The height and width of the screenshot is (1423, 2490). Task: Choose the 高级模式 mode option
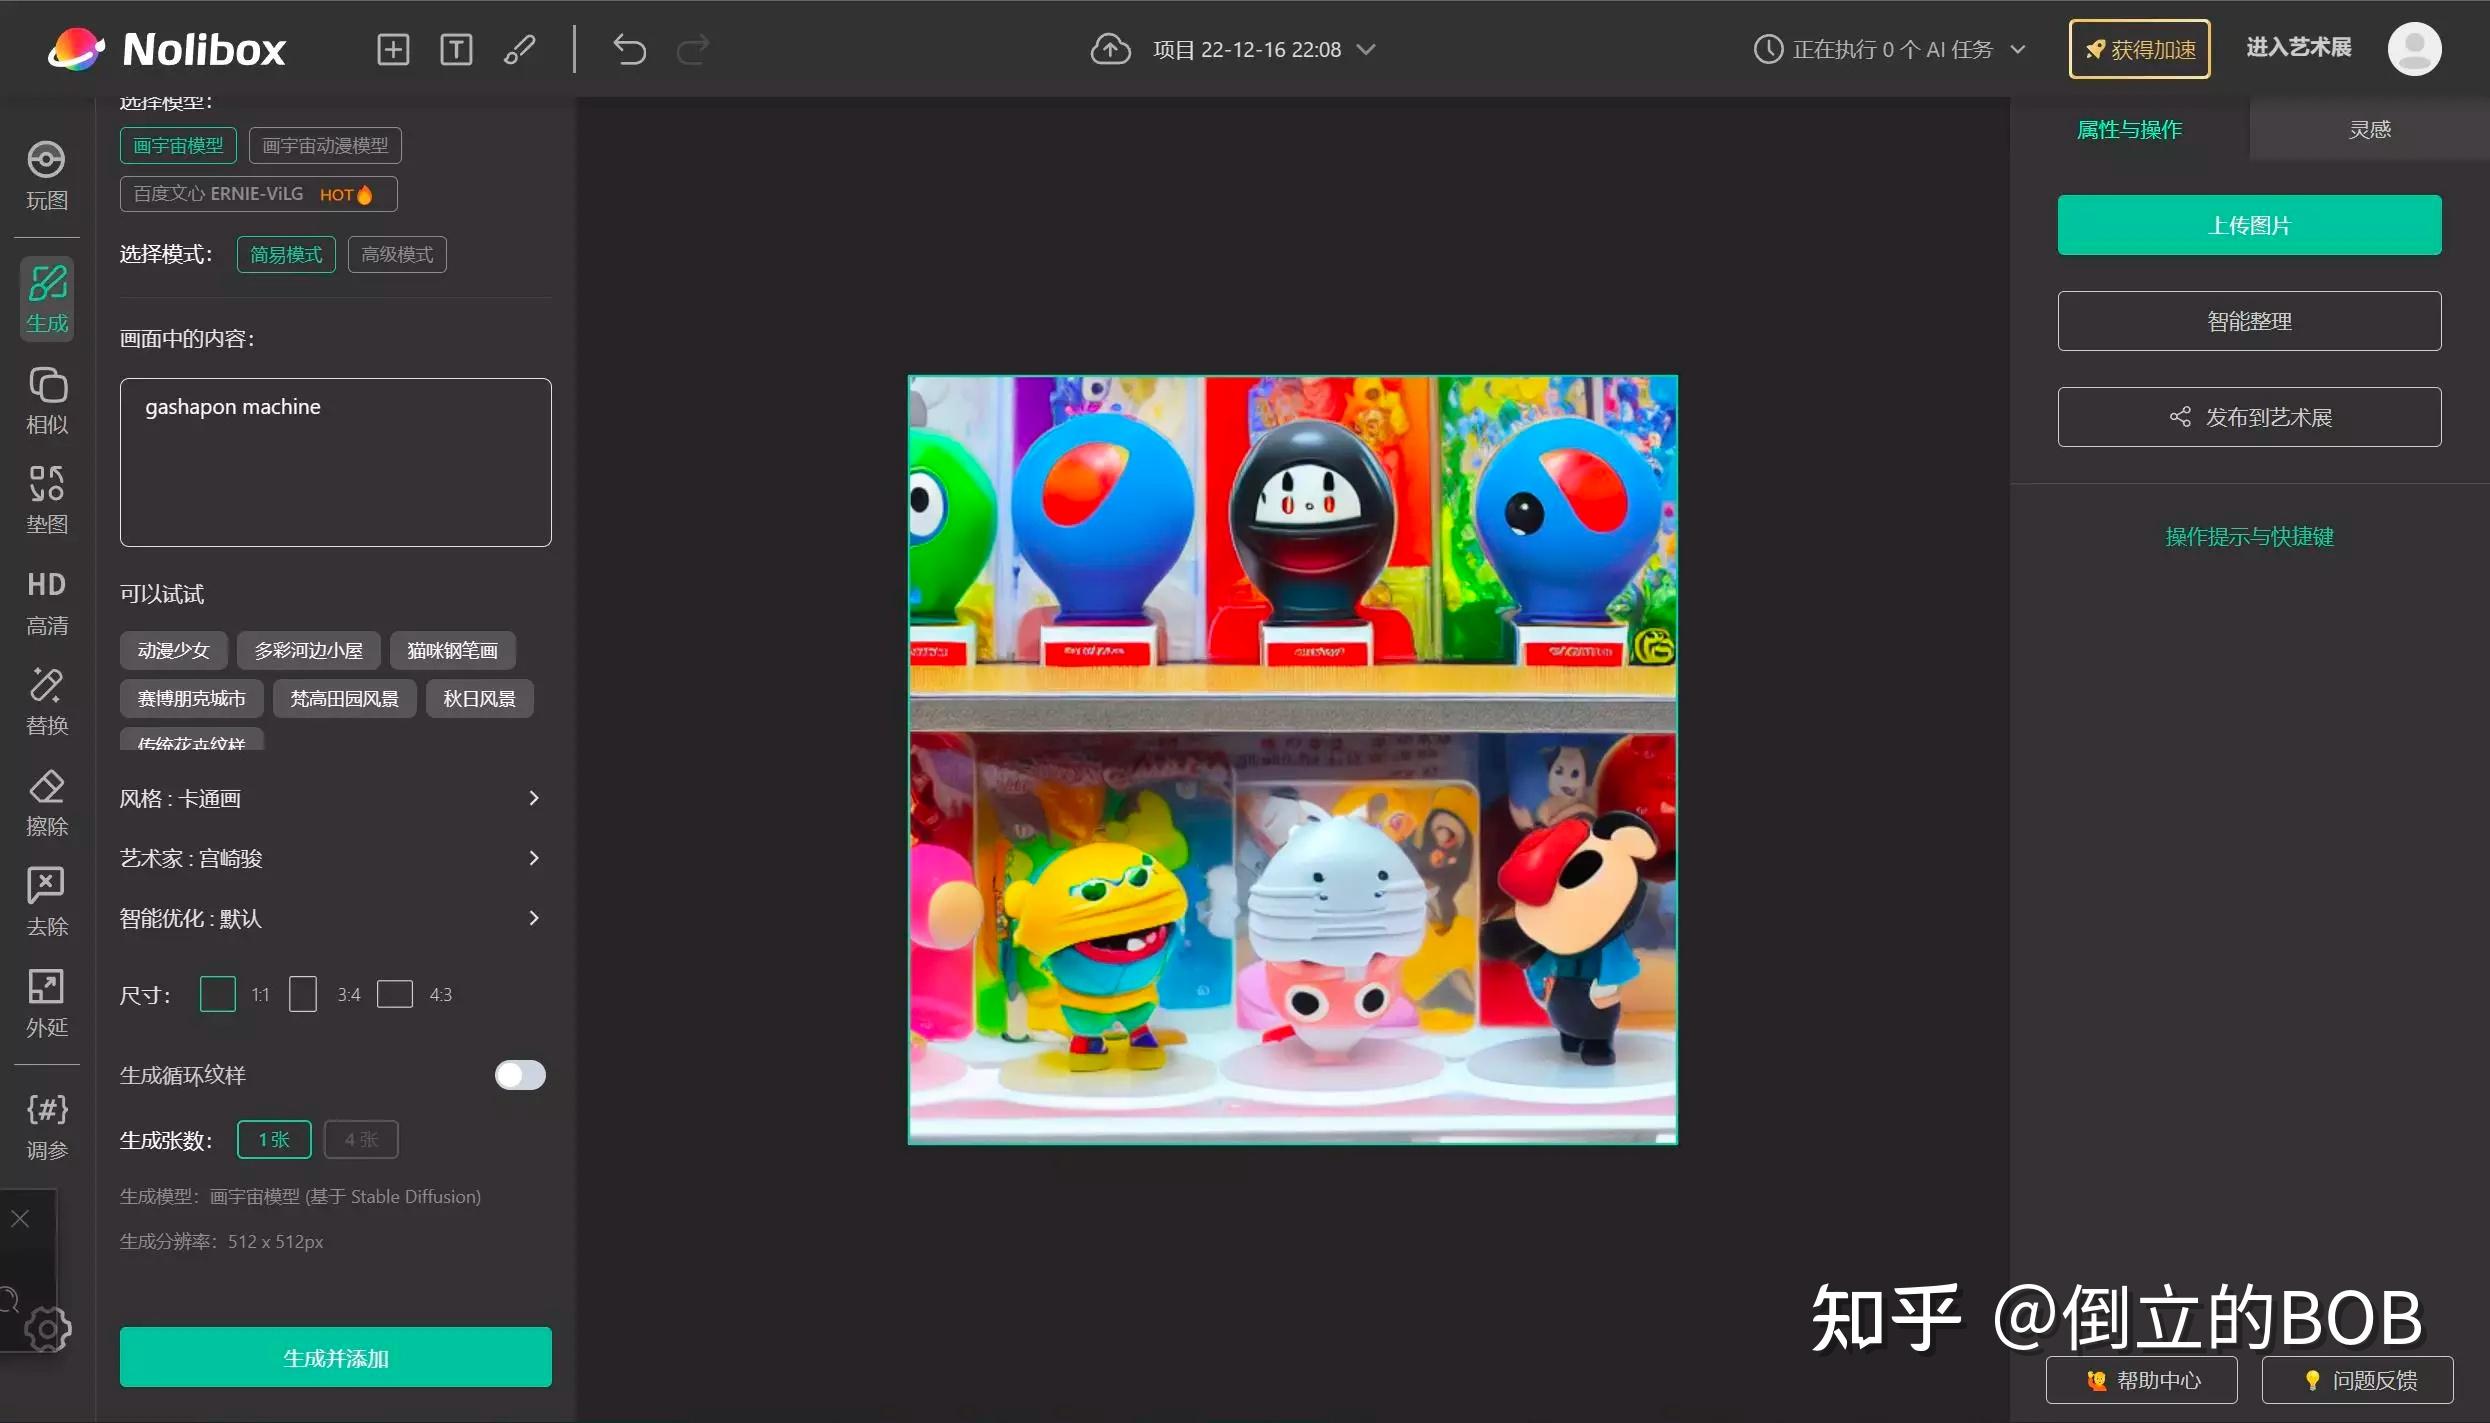click(396, 254)
